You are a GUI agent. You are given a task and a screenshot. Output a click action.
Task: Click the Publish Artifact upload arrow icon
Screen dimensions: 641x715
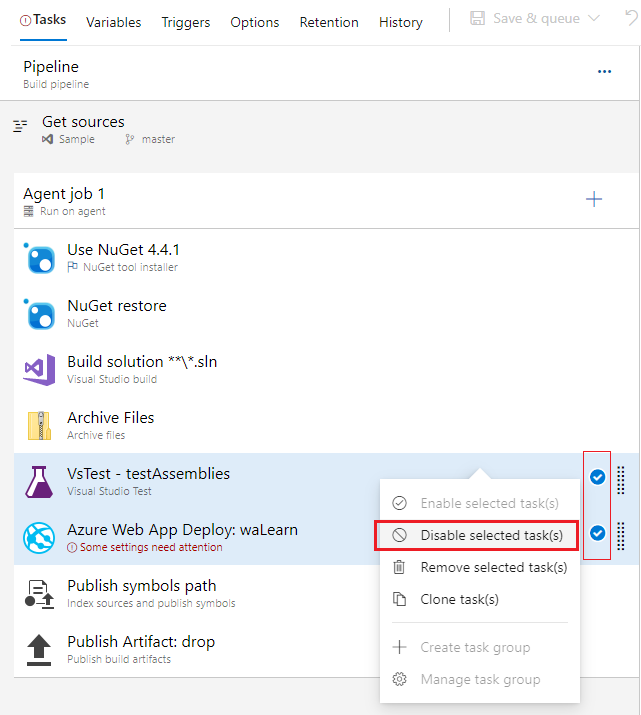[39, 650]
